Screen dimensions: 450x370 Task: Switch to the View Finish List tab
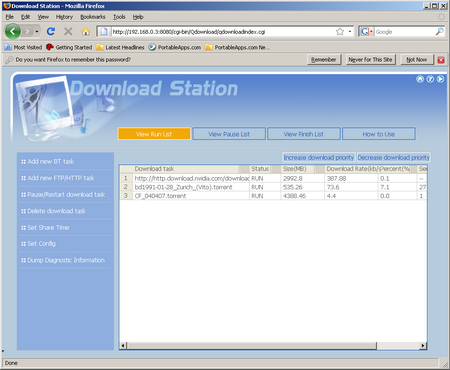coord(304,134)
